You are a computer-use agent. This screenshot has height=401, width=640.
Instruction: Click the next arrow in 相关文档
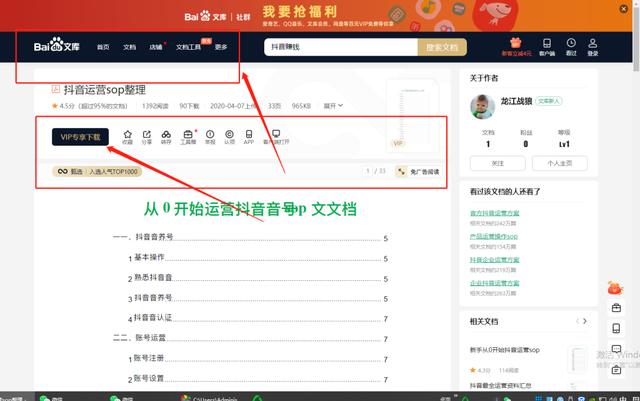pyautogui.click(x=585, y=321)
